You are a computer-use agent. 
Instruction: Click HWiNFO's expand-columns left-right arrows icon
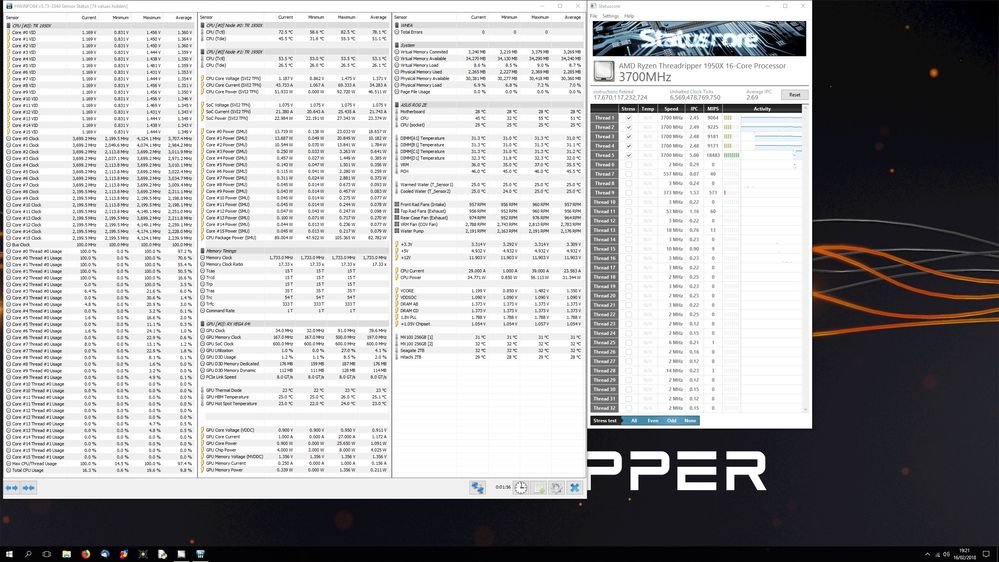11,488
